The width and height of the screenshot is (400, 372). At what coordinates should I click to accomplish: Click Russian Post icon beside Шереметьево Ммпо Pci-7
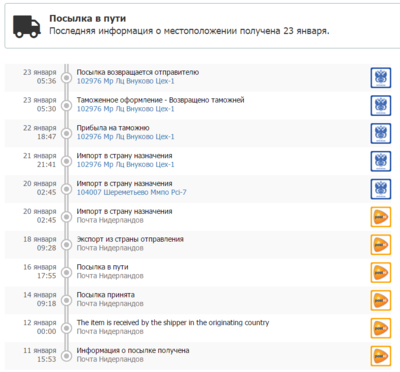(381, 189)
